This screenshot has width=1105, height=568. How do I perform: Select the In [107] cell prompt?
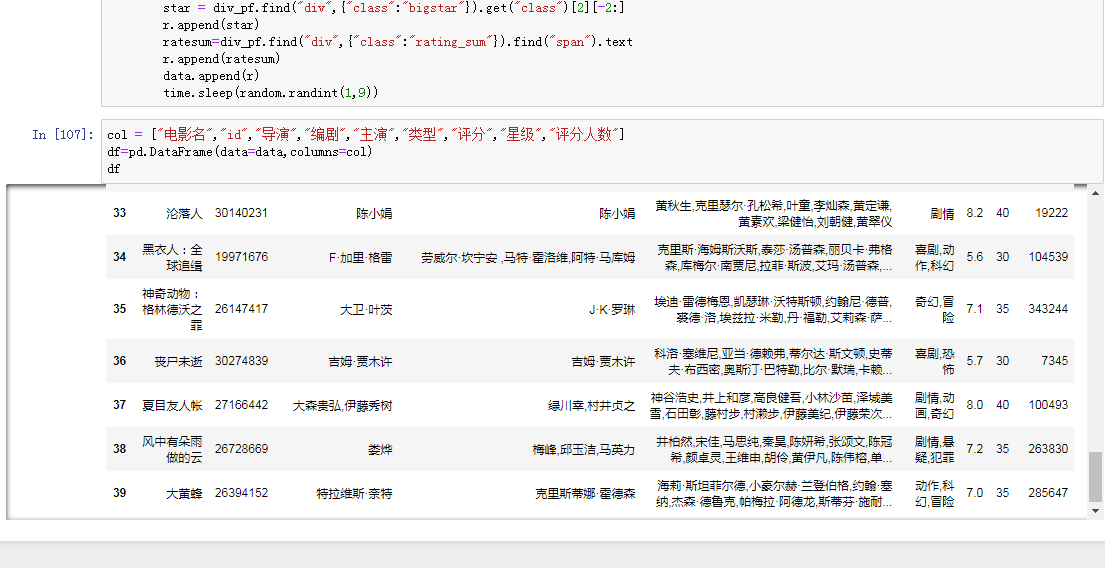[x=63, y=134]
